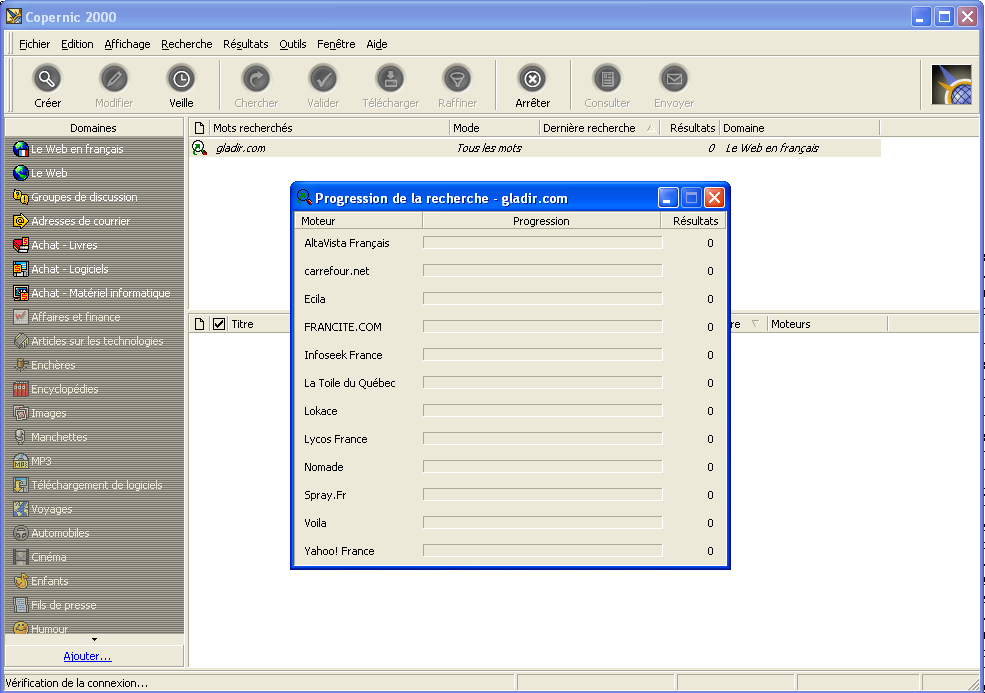Choose the Groupes de discussion domain
This screenshot has height=693, width=985.
[84, 197]
